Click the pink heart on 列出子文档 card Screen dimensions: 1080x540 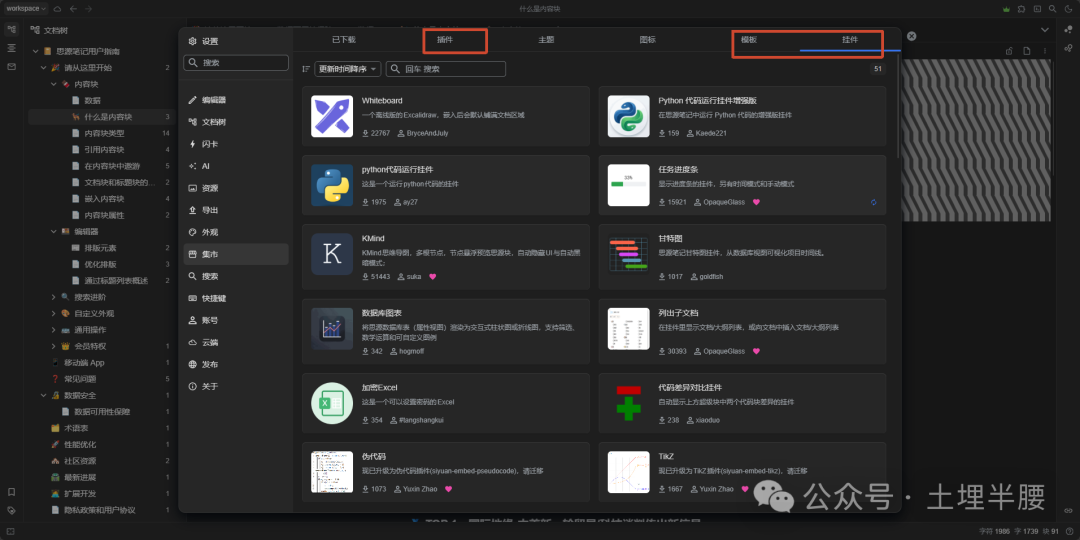coord(756,351)
